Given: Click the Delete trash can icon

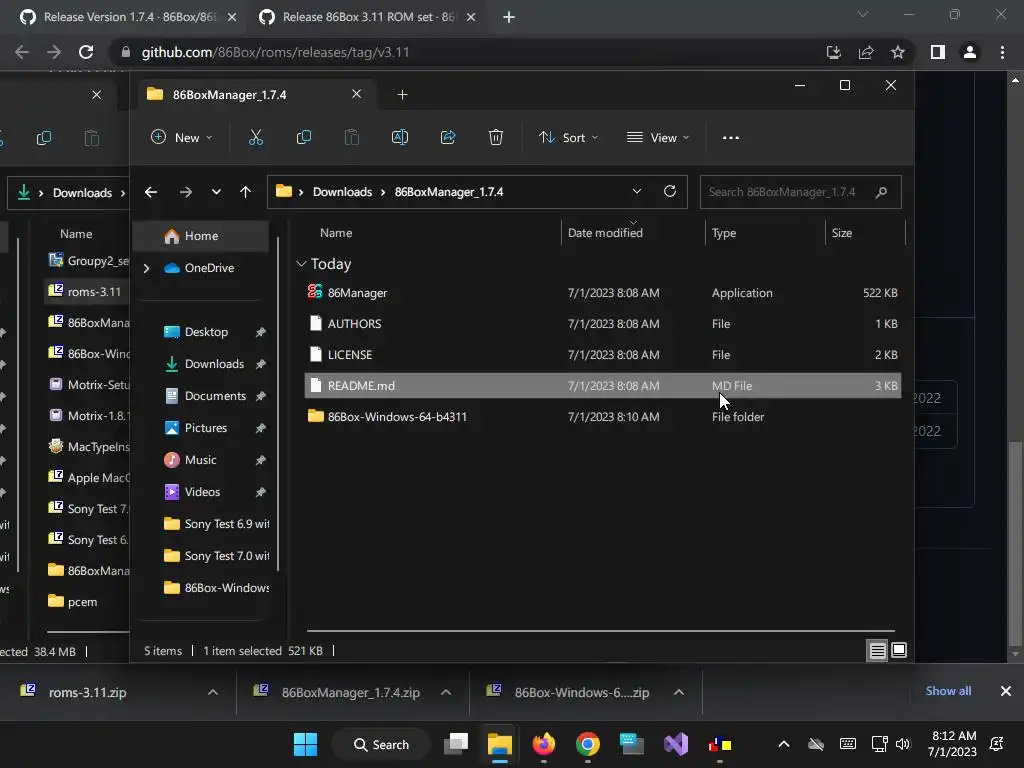Looking at the screenshot, I should click(496, 137).
